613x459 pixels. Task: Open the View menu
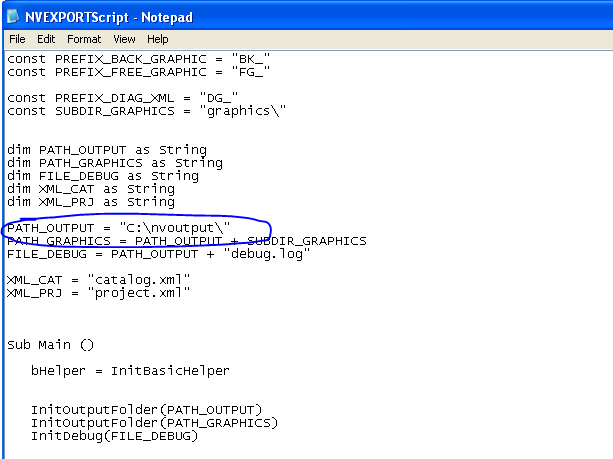(124, 39)
